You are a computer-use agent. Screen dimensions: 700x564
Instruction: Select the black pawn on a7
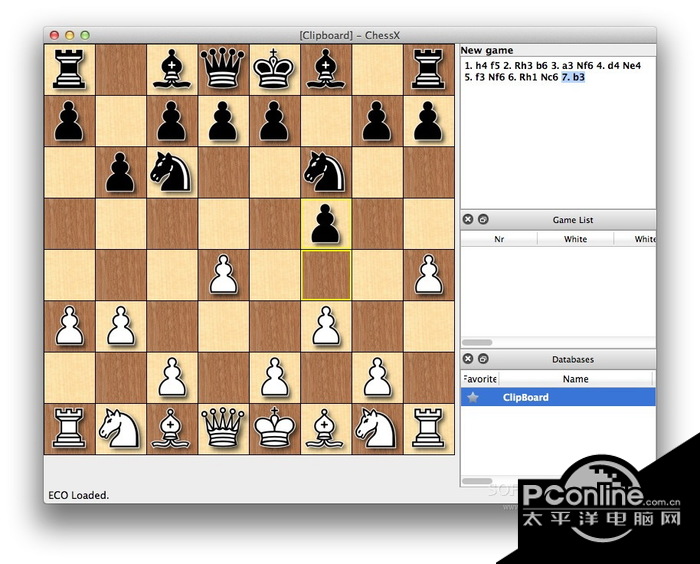pos(69,121)
